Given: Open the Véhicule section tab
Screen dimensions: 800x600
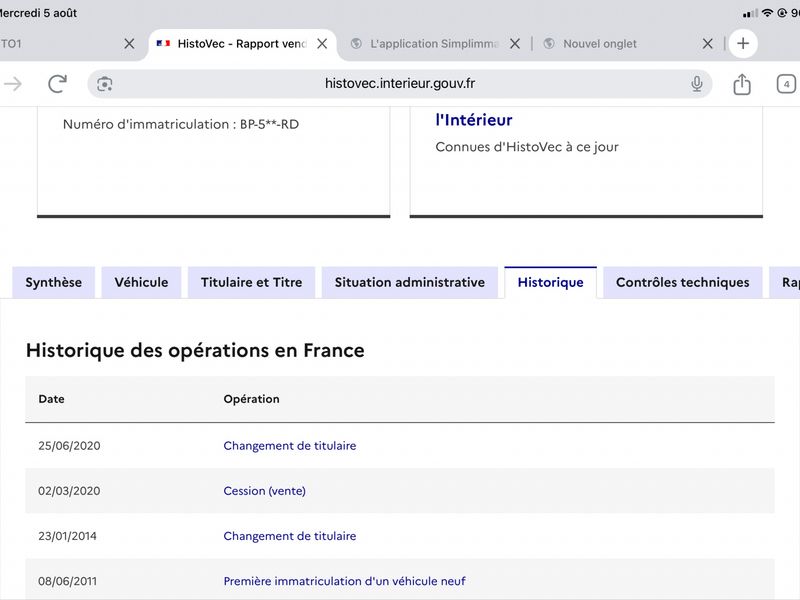Looking at the screenshot, I should click(141, 282).
